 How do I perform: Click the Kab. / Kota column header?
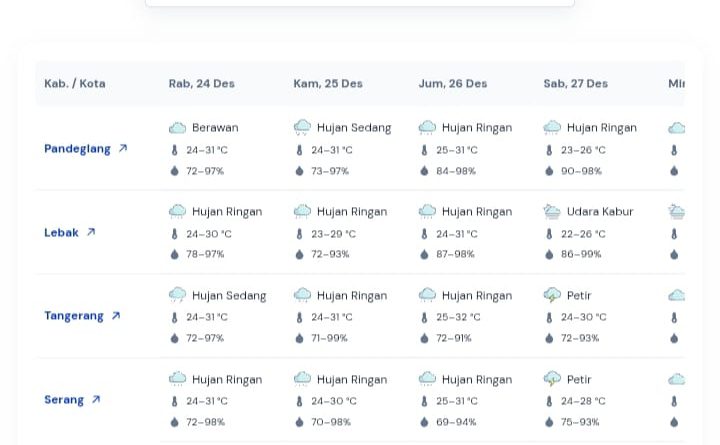(75, 84)
